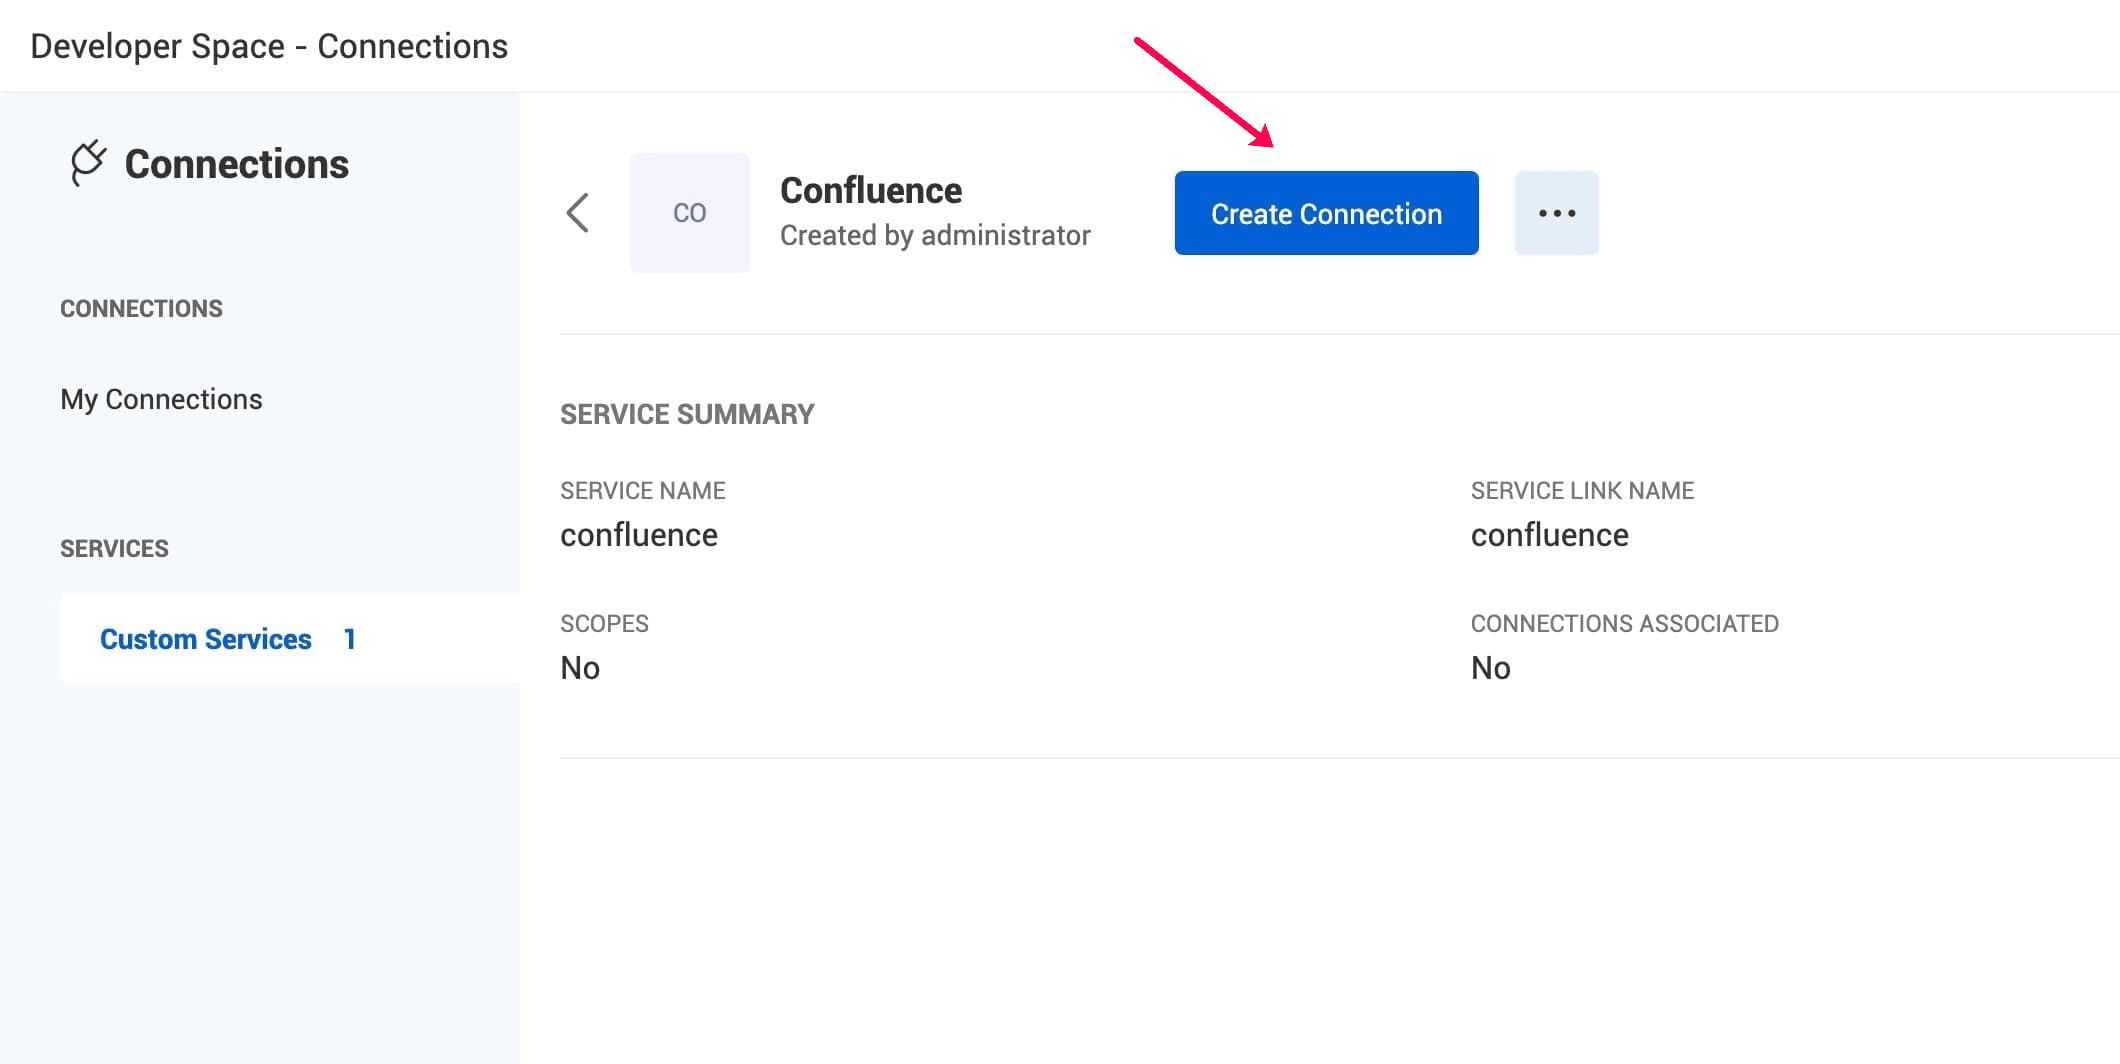Image resolution: width=2120 pixels, height=1064 pixels.
Task: Click the Created by administrator subtitle
Action: [934, 236]
